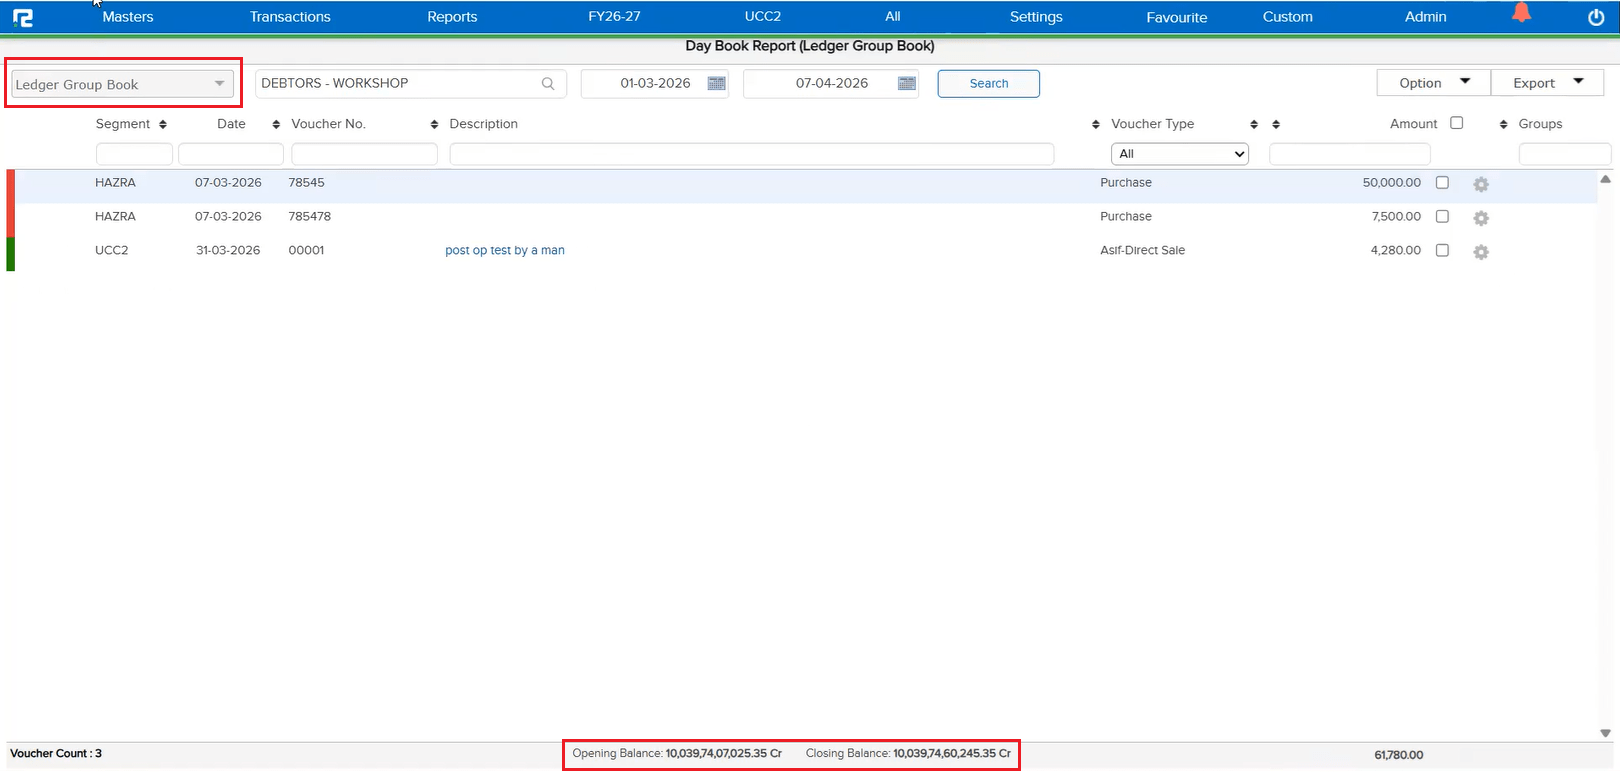Click the Search button
Screen dimensions: 1620x772
[988, 84]
